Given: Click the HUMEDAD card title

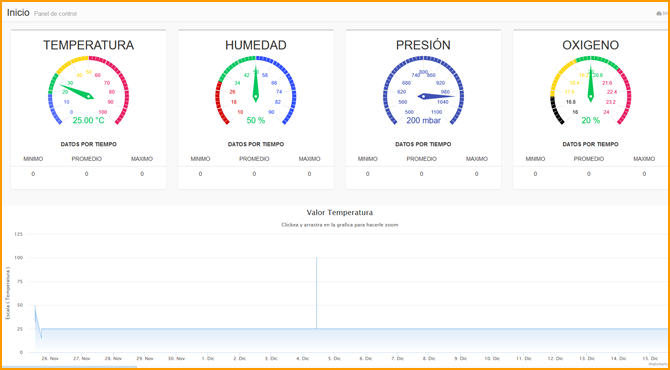Looking at the screenshot, I should point(256,45).
